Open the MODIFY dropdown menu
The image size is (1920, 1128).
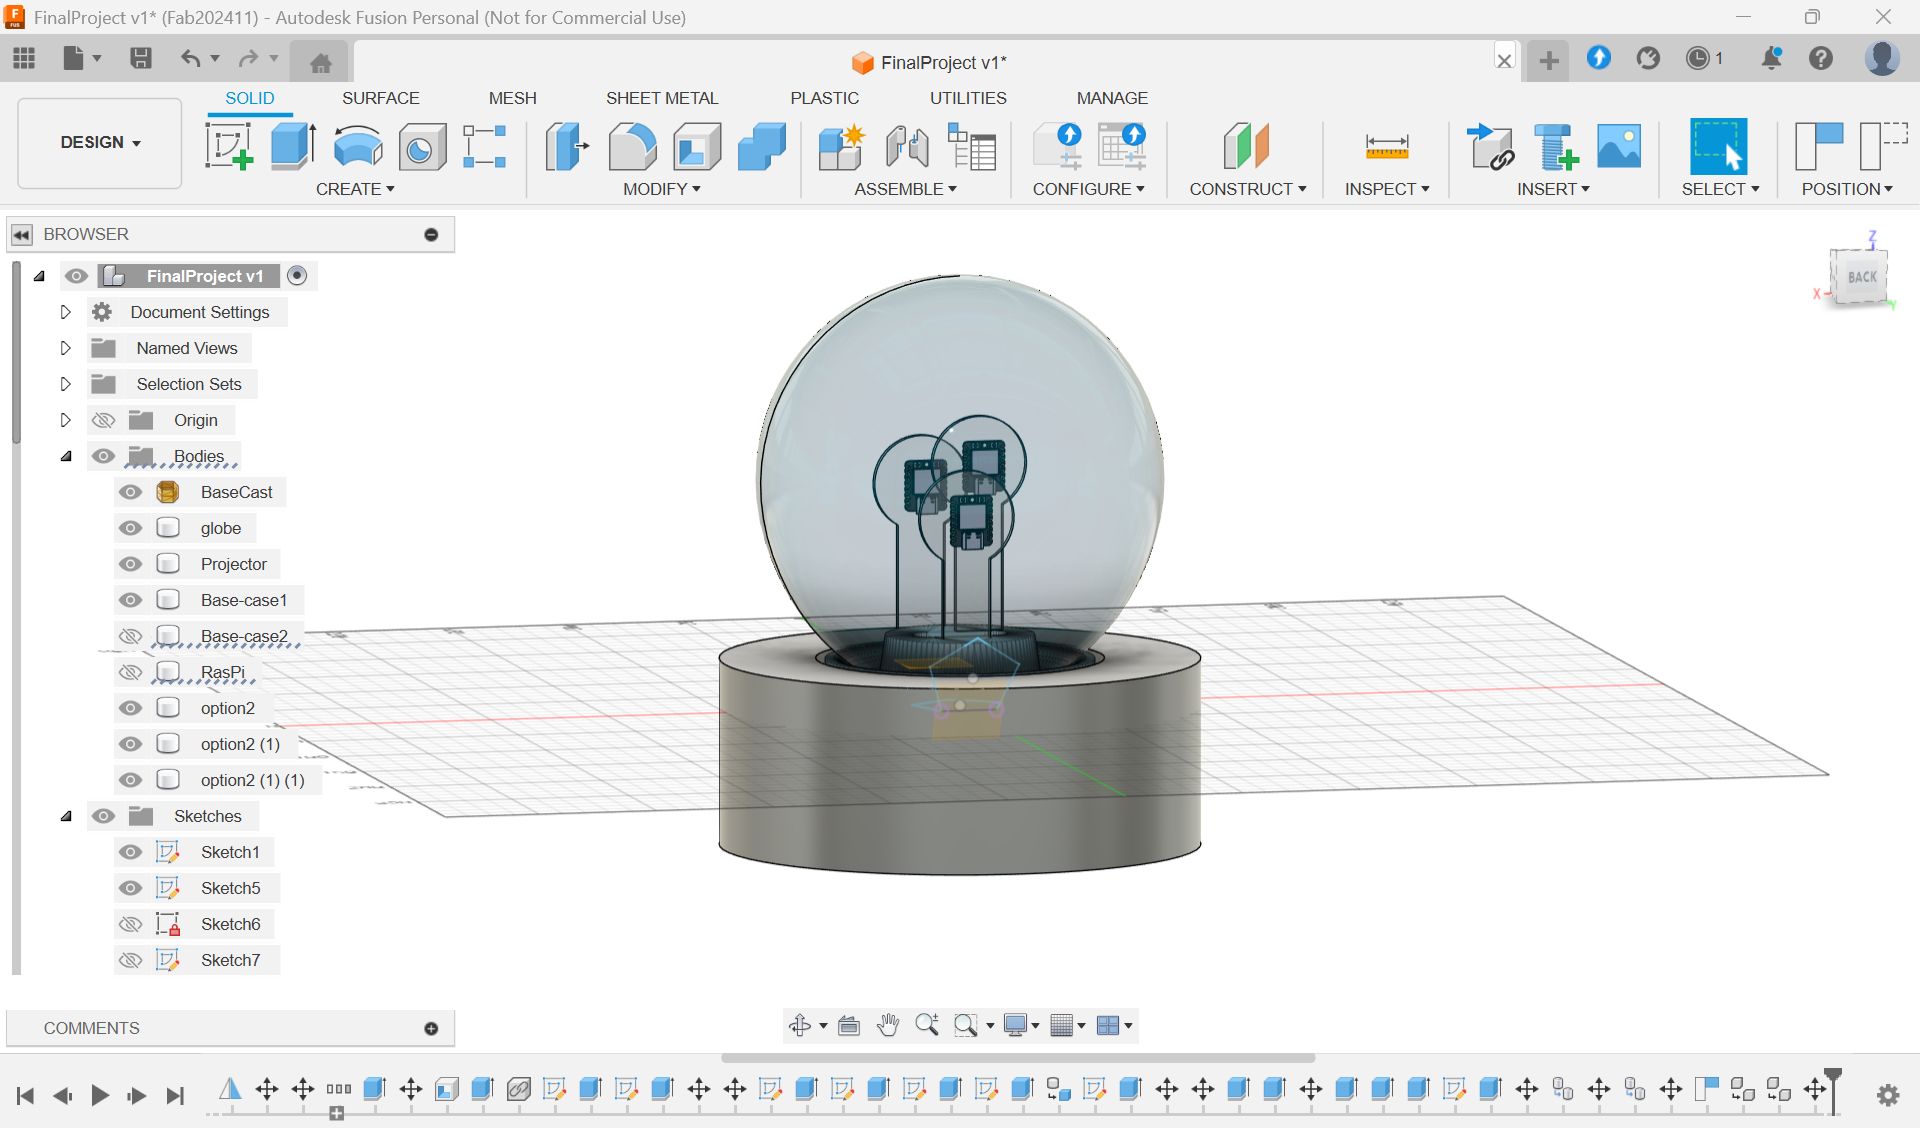pos(661,189)
